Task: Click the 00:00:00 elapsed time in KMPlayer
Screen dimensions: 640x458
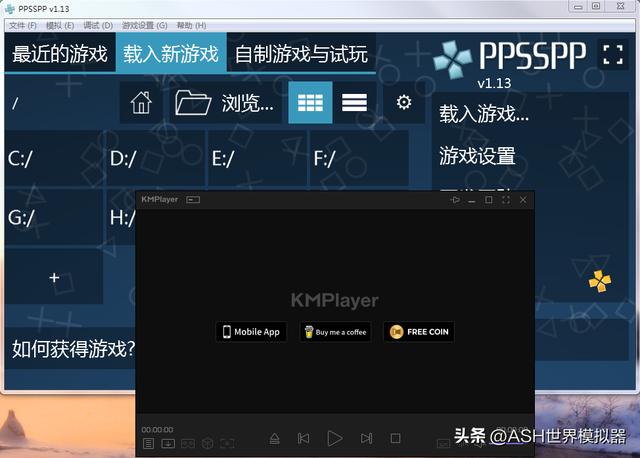Action: point(158,430)
